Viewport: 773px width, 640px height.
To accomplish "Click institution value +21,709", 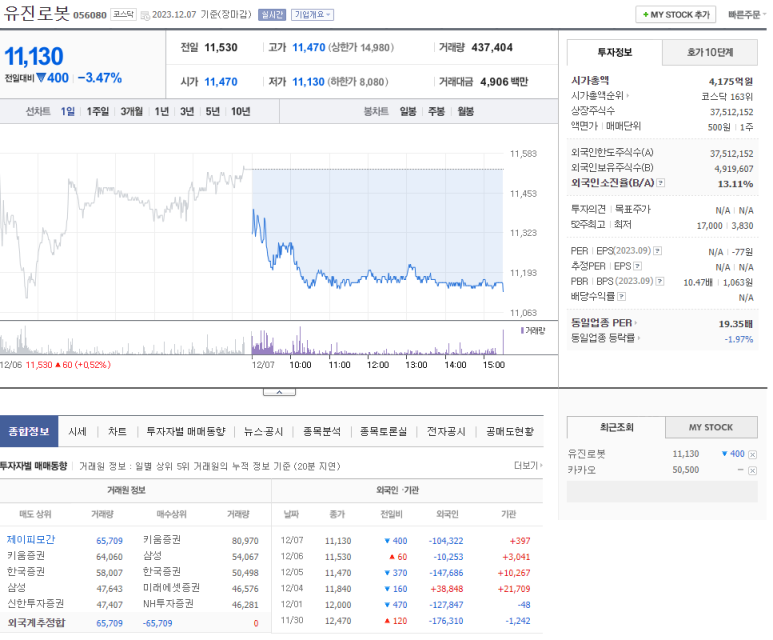I will click(514, 589).
